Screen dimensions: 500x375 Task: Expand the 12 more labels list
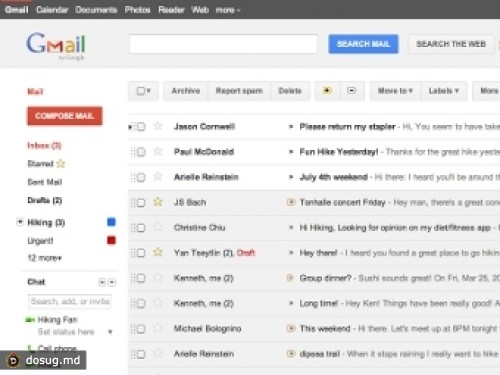(x=45, y=258)
